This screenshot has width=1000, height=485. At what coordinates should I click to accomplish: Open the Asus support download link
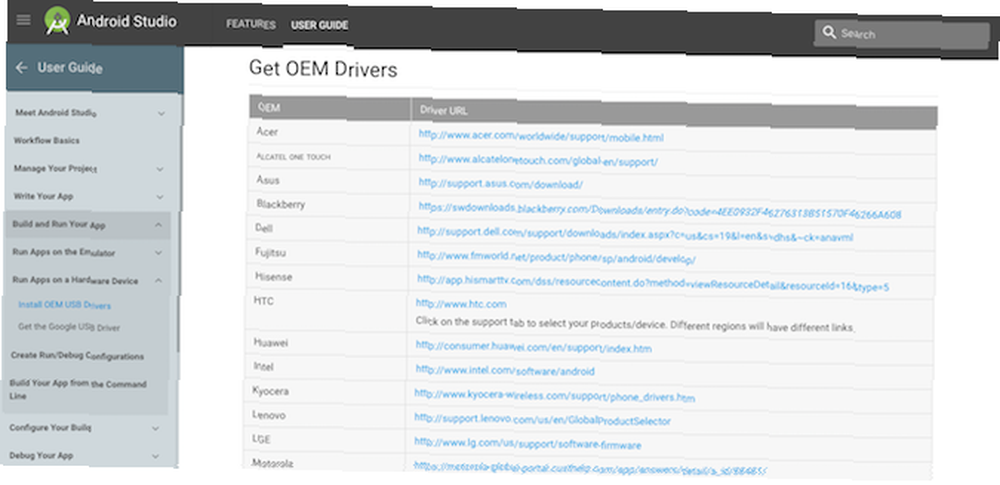[x=501, y=184]
